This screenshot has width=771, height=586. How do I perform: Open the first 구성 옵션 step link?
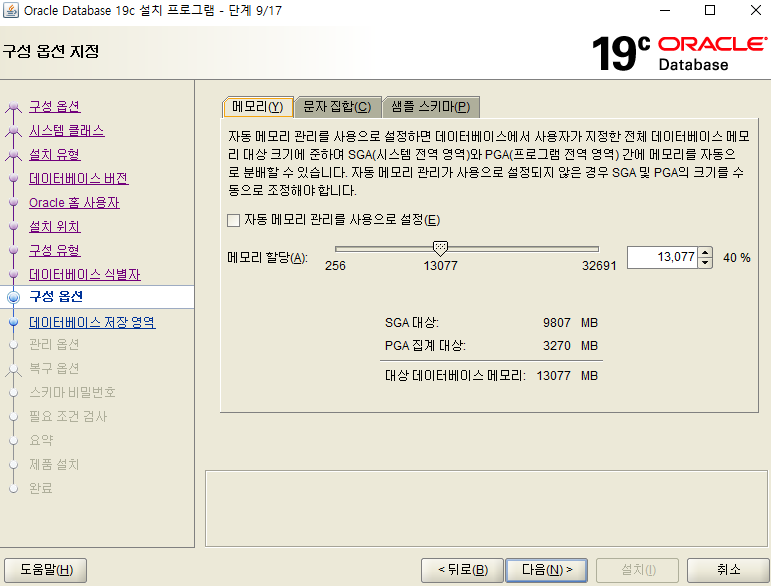coord(55,106)
